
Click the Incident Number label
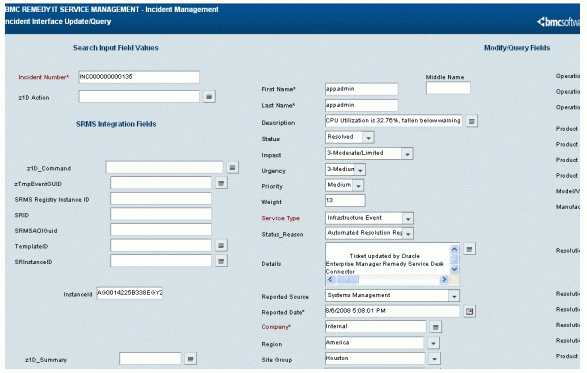point(44,77)
